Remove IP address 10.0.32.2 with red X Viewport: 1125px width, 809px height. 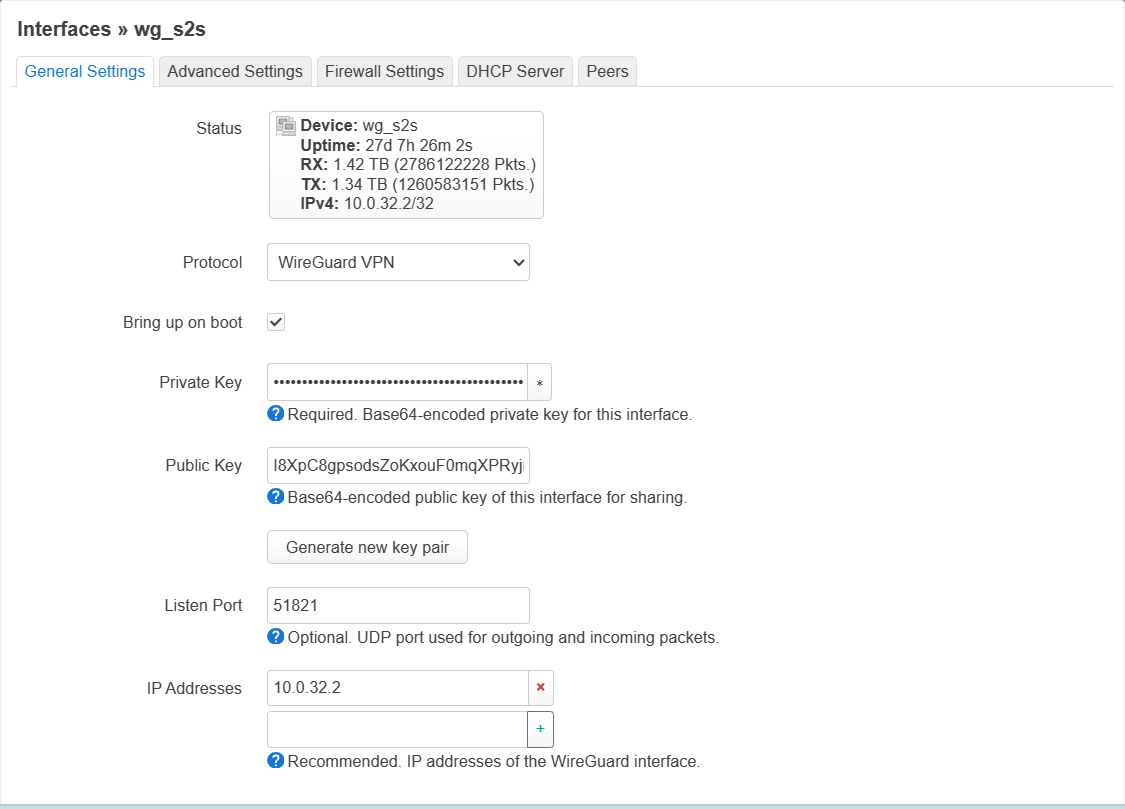(x=541, y=688)
